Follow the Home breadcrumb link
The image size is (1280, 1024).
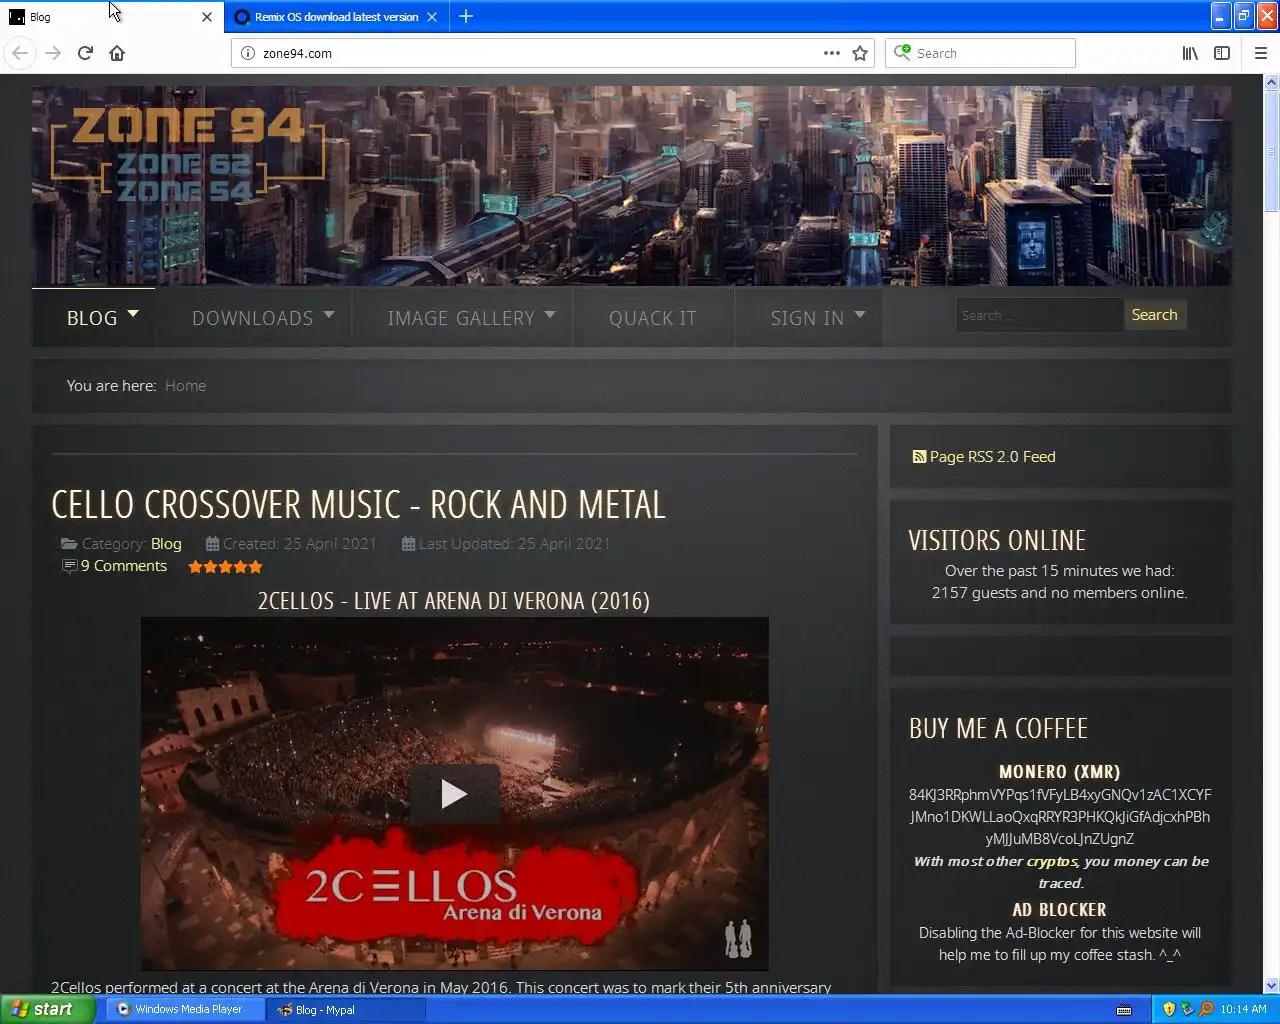point(186,386)
